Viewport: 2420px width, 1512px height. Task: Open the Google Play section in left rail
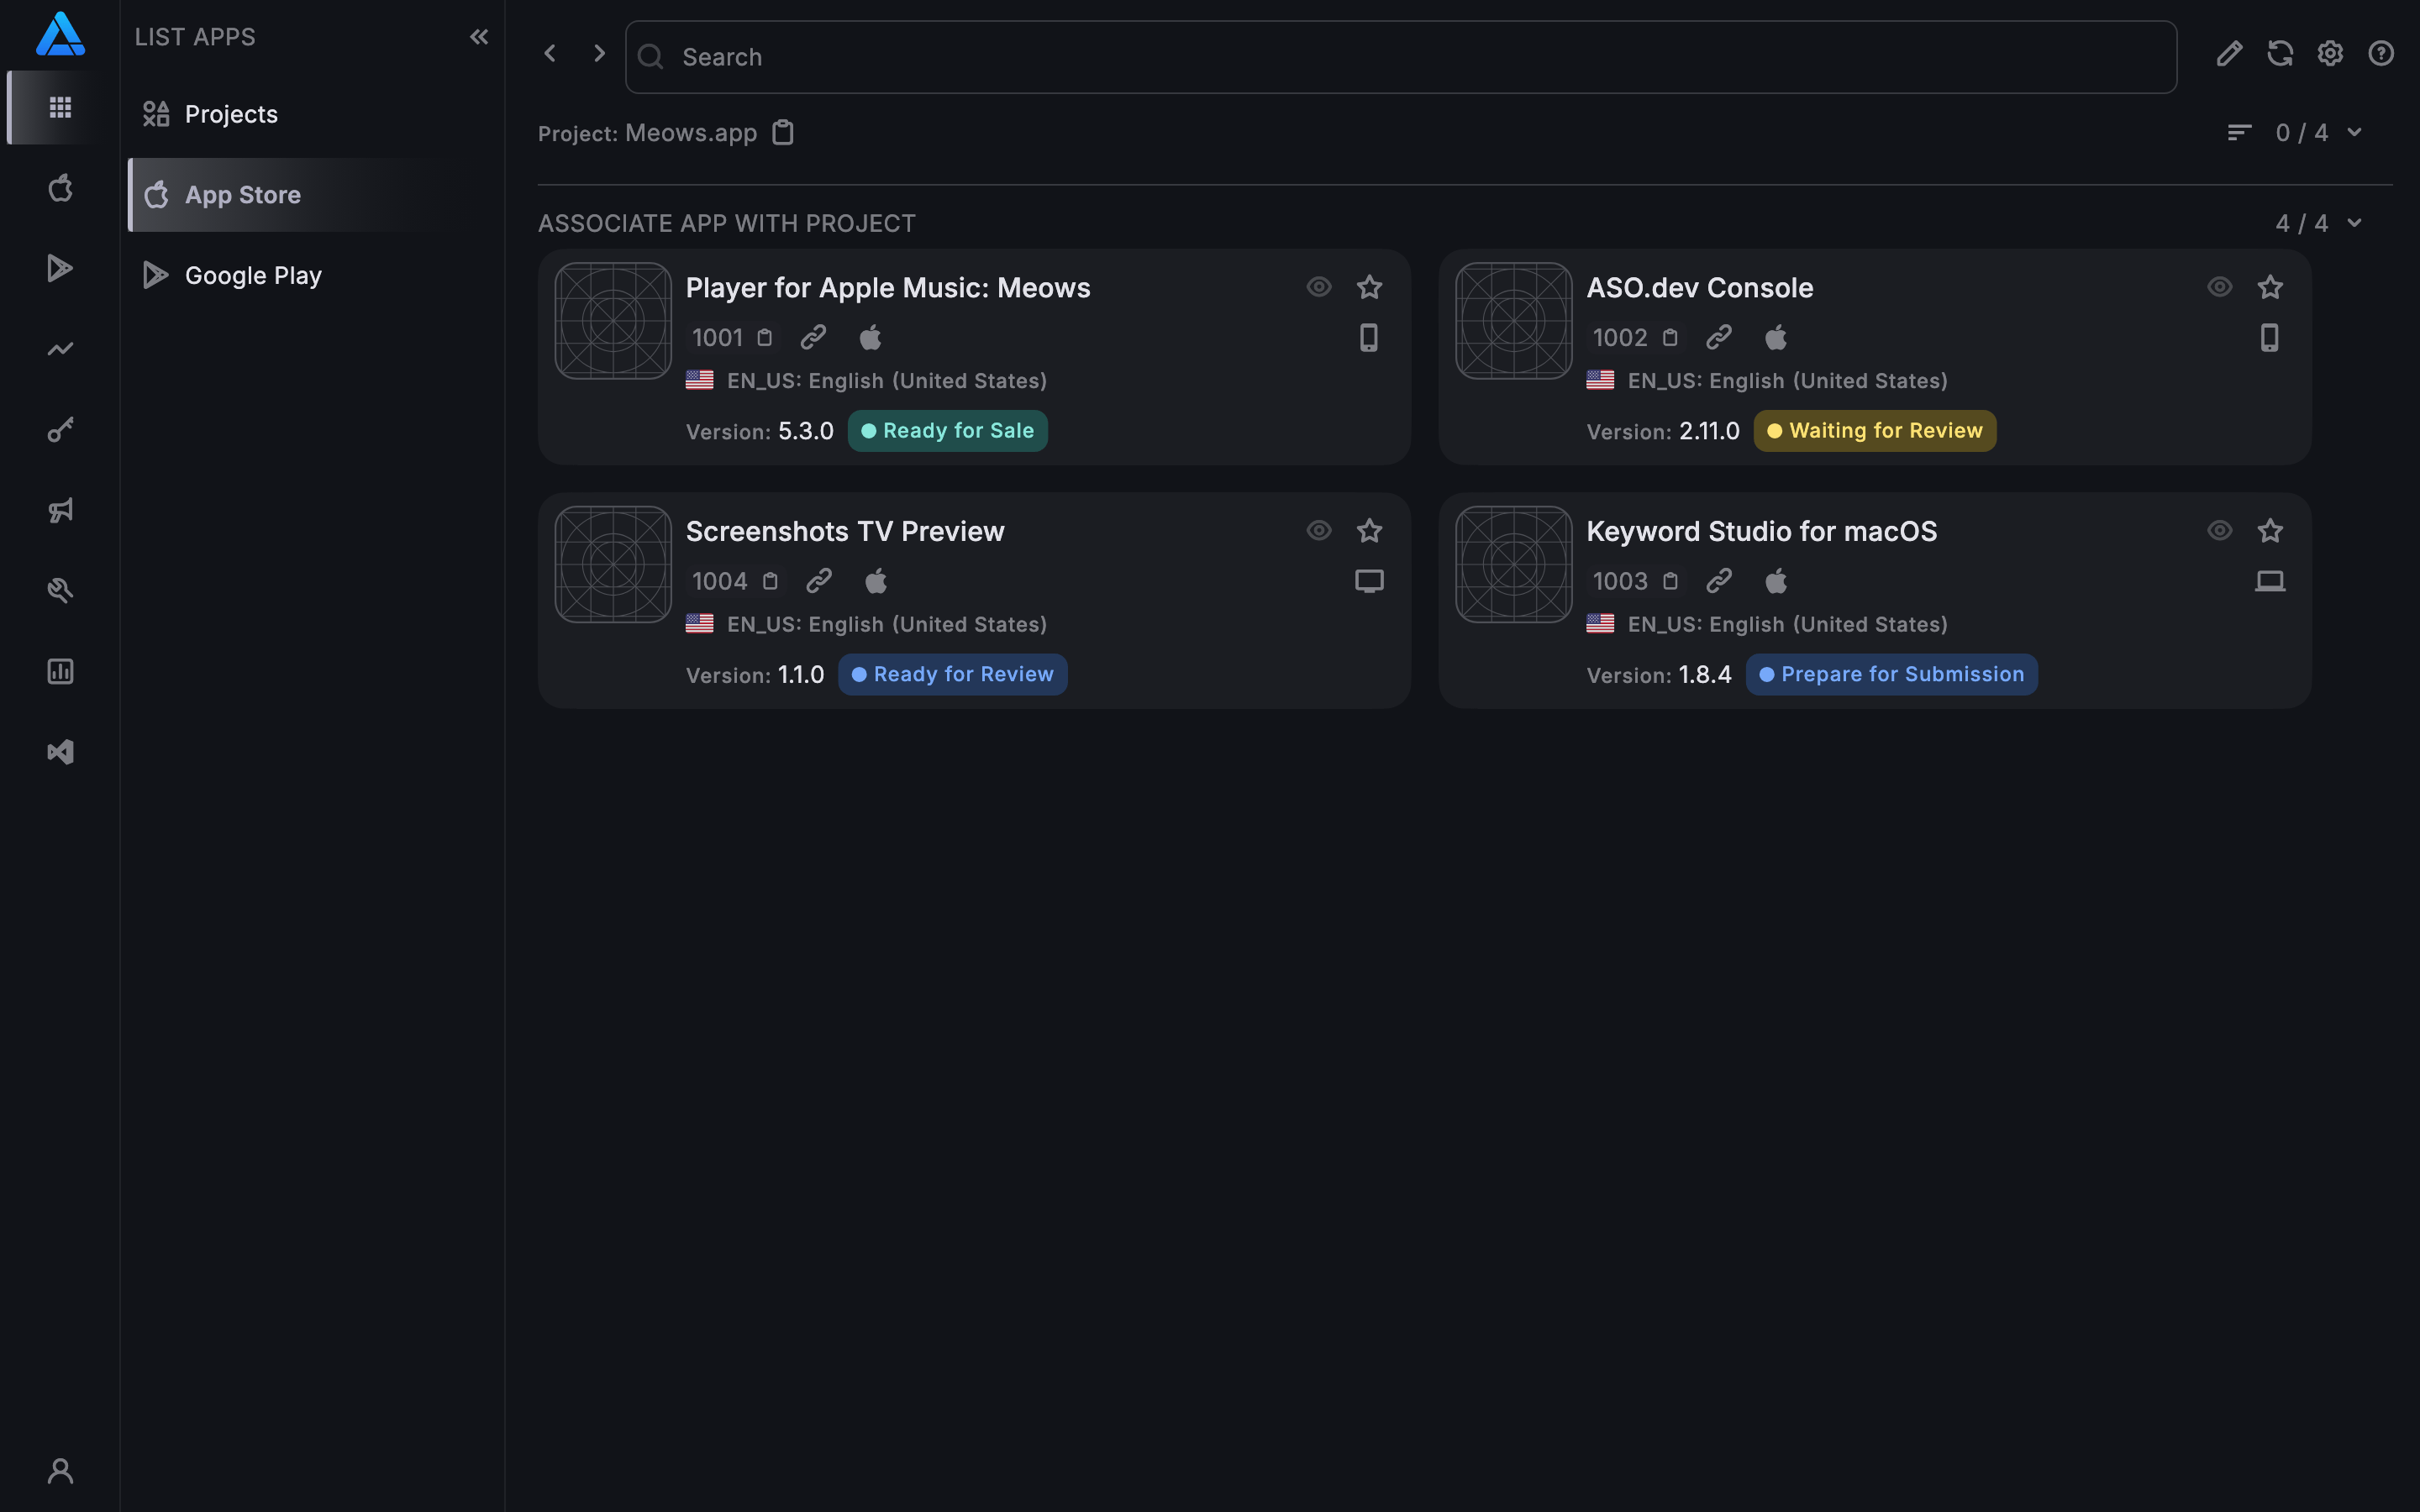click(60, 268)
